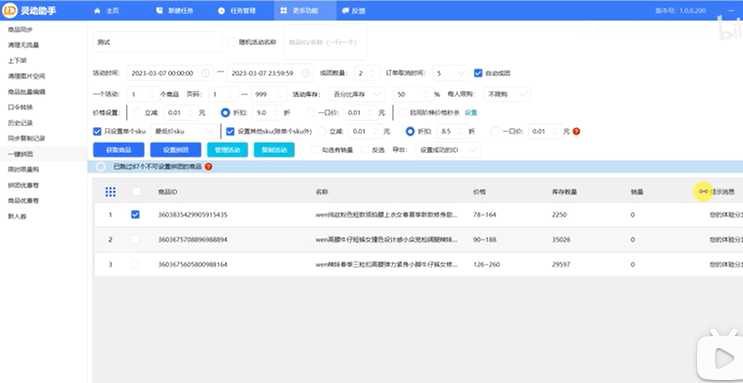The height and width of the screenshot is (383, 743).
Task: Select the 立减 radio in 价格设置 row
Action: 137,113
